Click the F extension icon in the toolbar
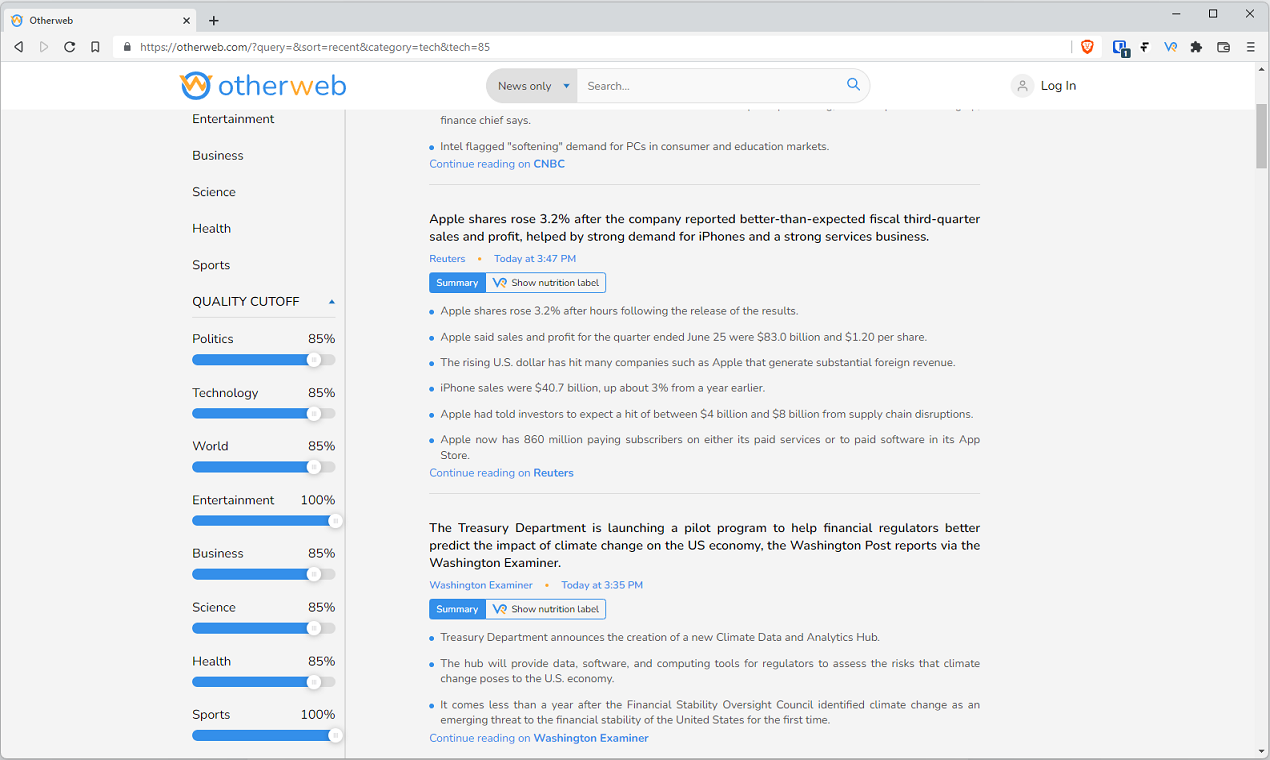Image resolution: width=1270 pixels, height=760 pixels. (1144, 47)
